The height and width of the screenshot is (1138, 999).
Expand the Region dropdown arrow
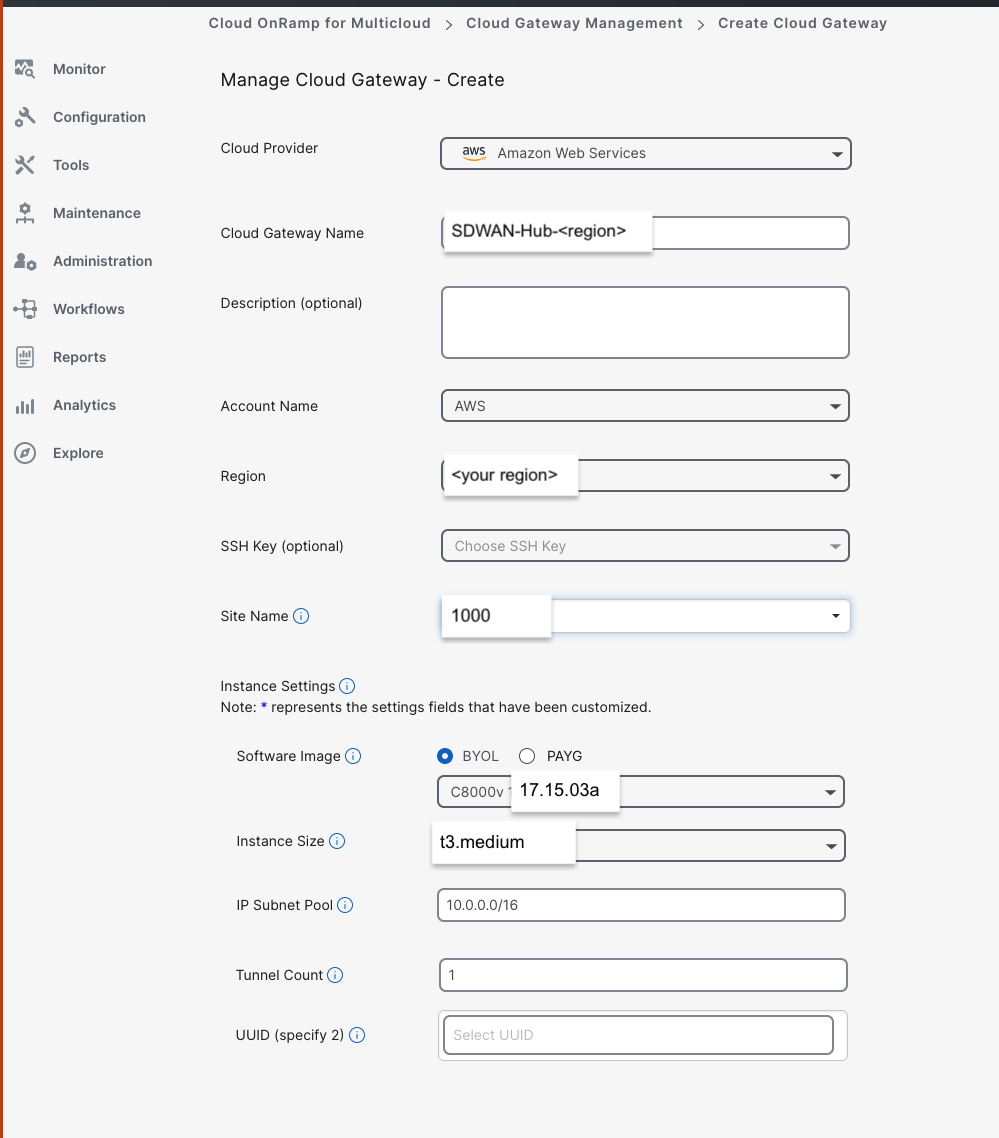(835, 476)
